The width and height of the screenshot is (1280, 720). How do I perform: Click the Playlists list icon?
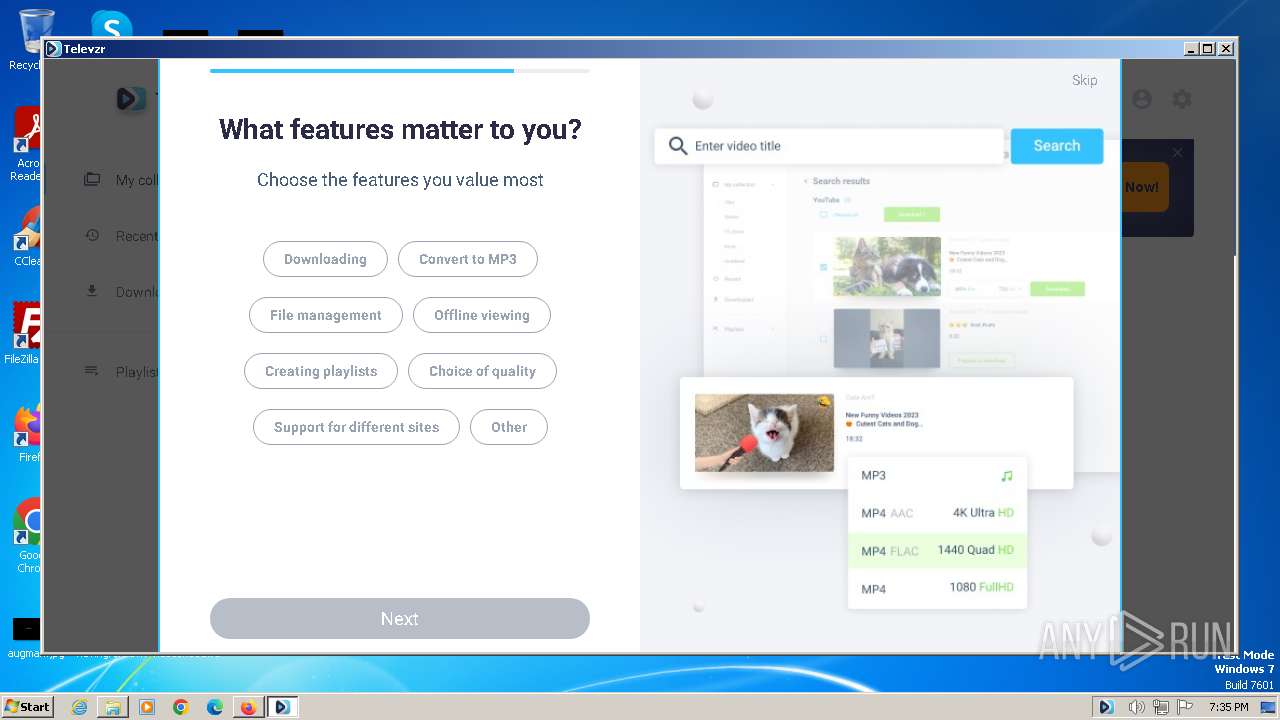point(92,371)
